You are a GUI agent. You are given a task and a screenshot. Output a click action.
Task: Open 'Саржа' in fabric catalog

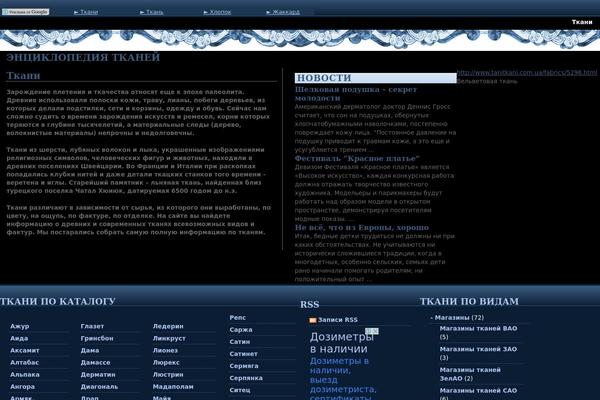[241, 330]
